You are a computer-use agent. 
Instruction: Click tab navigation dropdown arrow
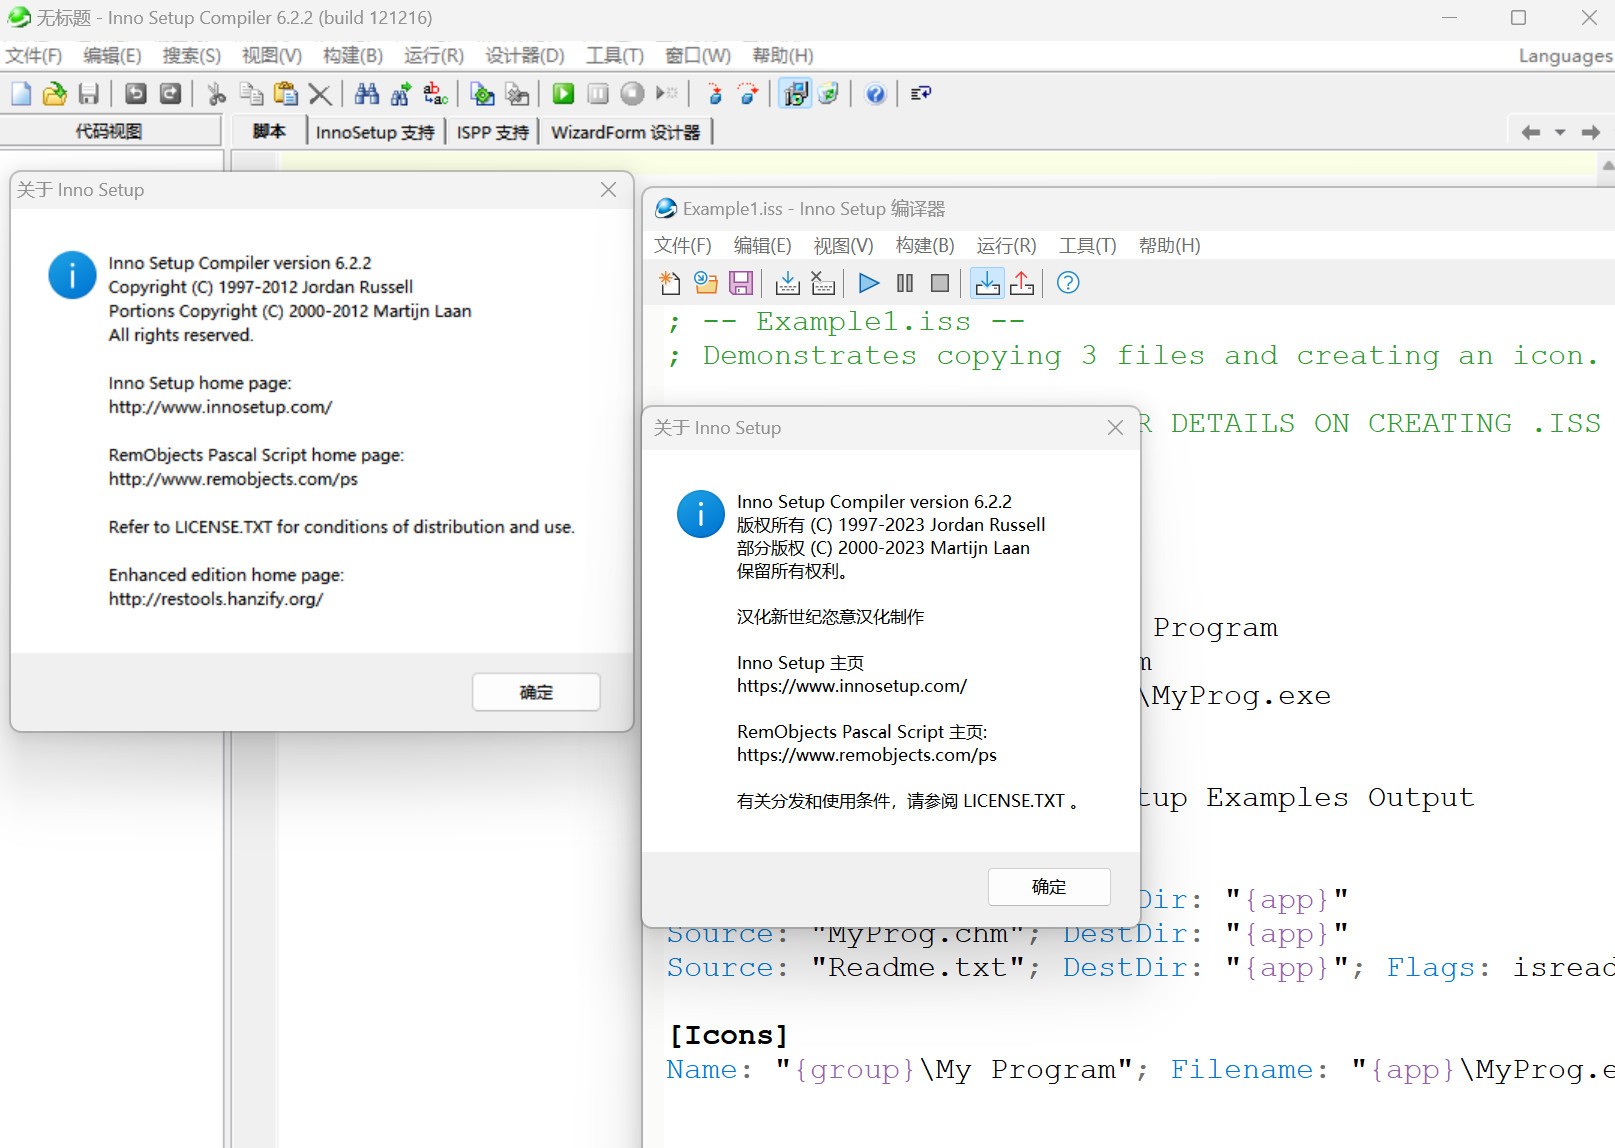pos(1560,132)
